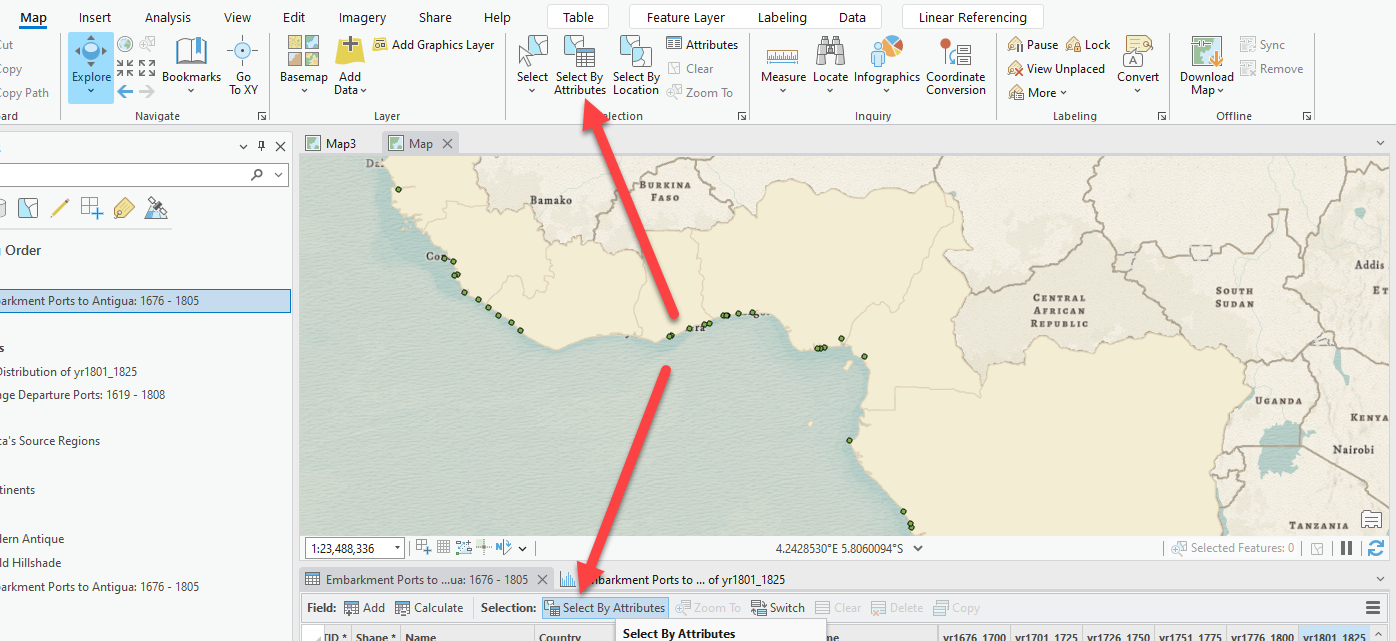Zoom to full extent globe icon
This screenshot has height=641, width=1396.
[125, 44]
